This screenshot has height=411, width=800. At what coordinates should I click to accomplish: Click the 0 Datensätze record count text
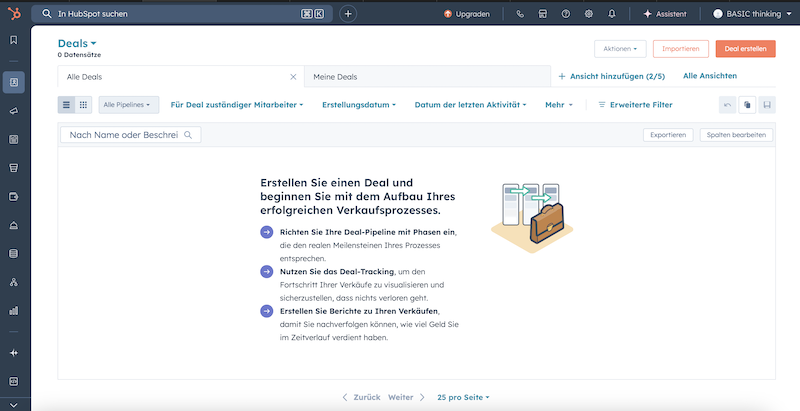(x=79, y=55)
